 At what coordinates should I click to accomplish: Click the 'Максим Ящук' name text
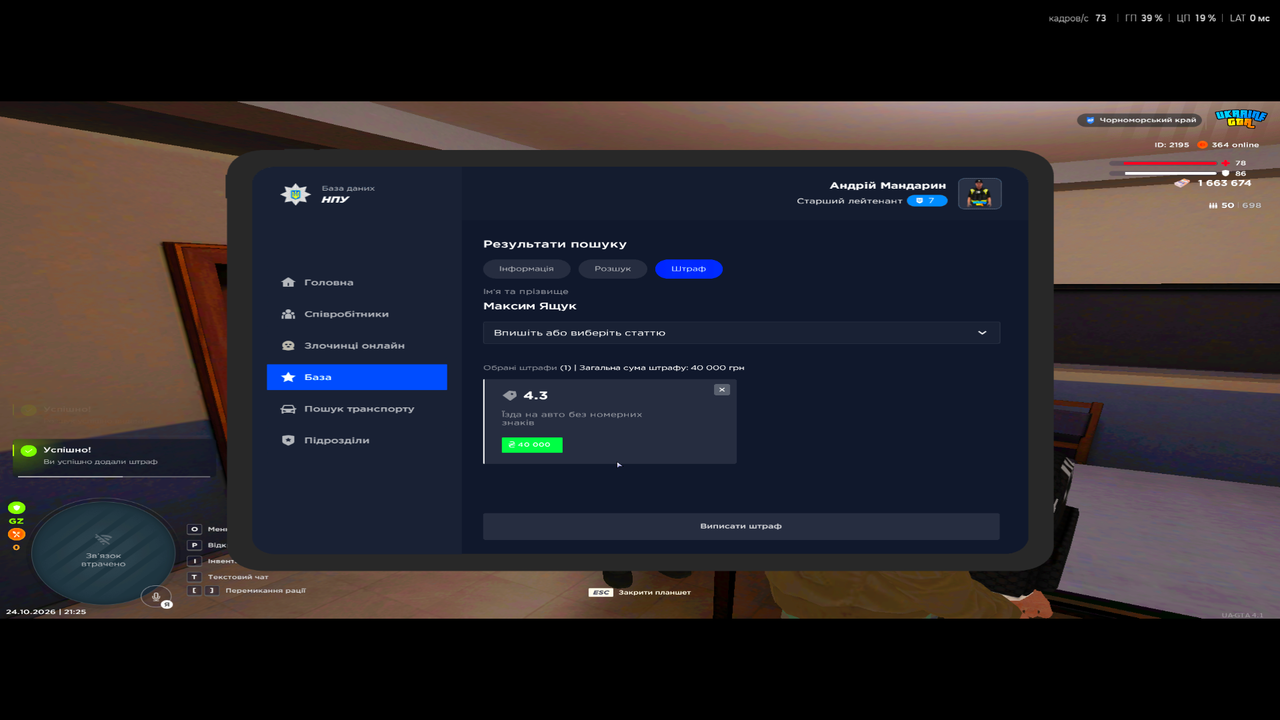(530, 306)
